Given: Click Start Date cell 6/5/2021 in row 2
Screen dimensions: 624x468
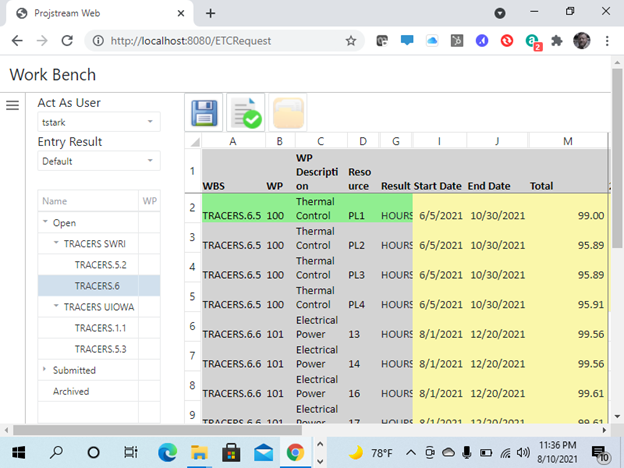Looking at the screenshot, I should (x=440, y=208).
